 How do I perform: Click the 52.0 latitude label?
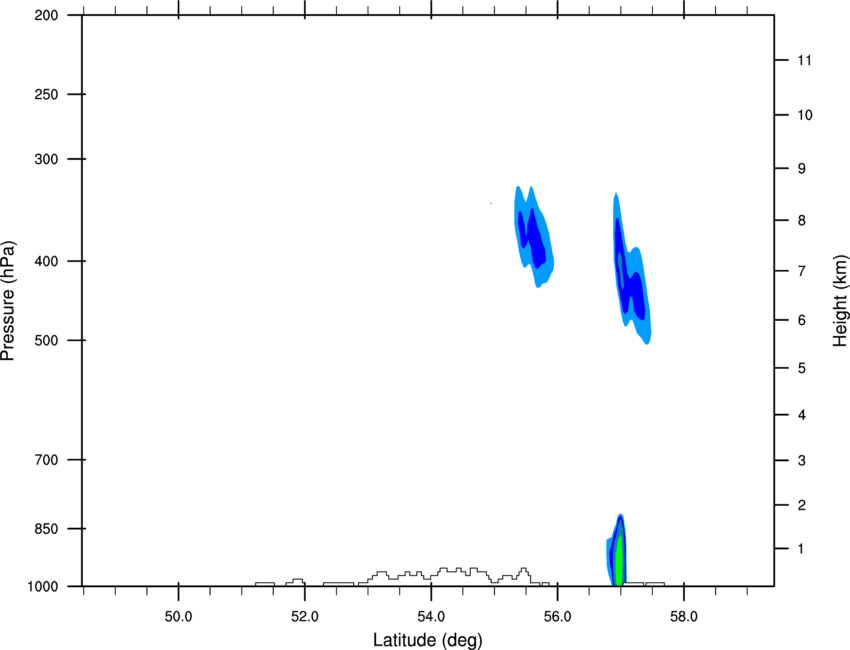click(305, 617)
